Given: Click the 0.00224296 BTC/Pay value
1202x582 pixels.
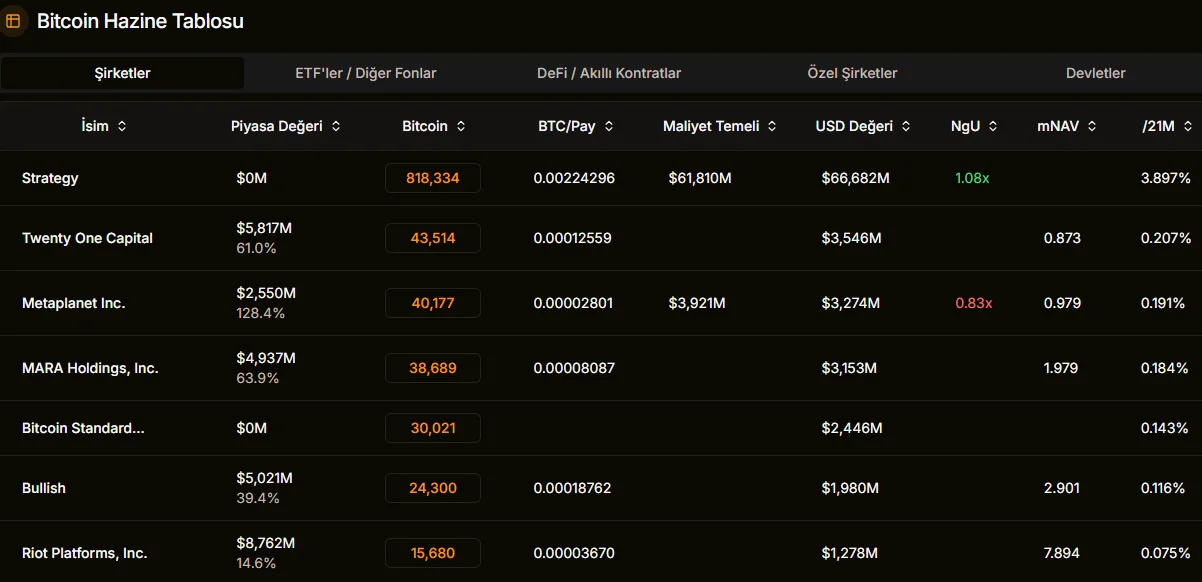Looking at the screenshot, I should [x=574, y=178].
